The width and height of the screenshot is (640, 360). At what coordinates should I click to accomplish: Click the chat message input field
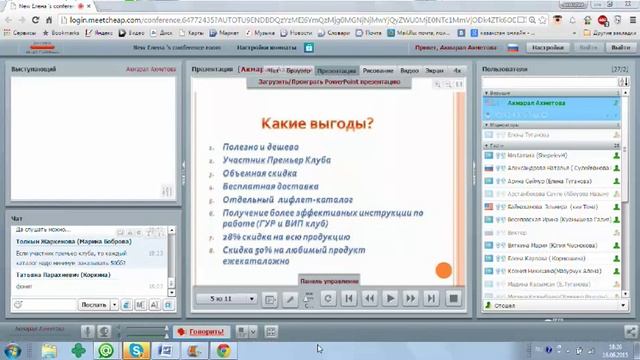(49, 305)
